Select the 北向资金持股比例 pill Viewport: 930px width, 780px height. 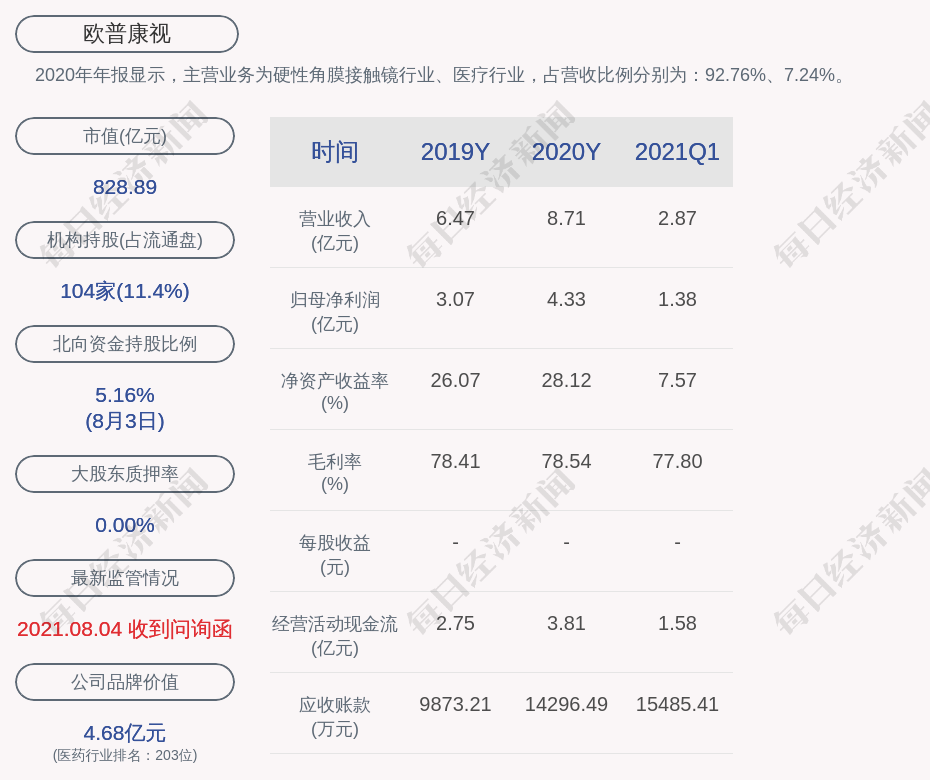click(125, 344)
